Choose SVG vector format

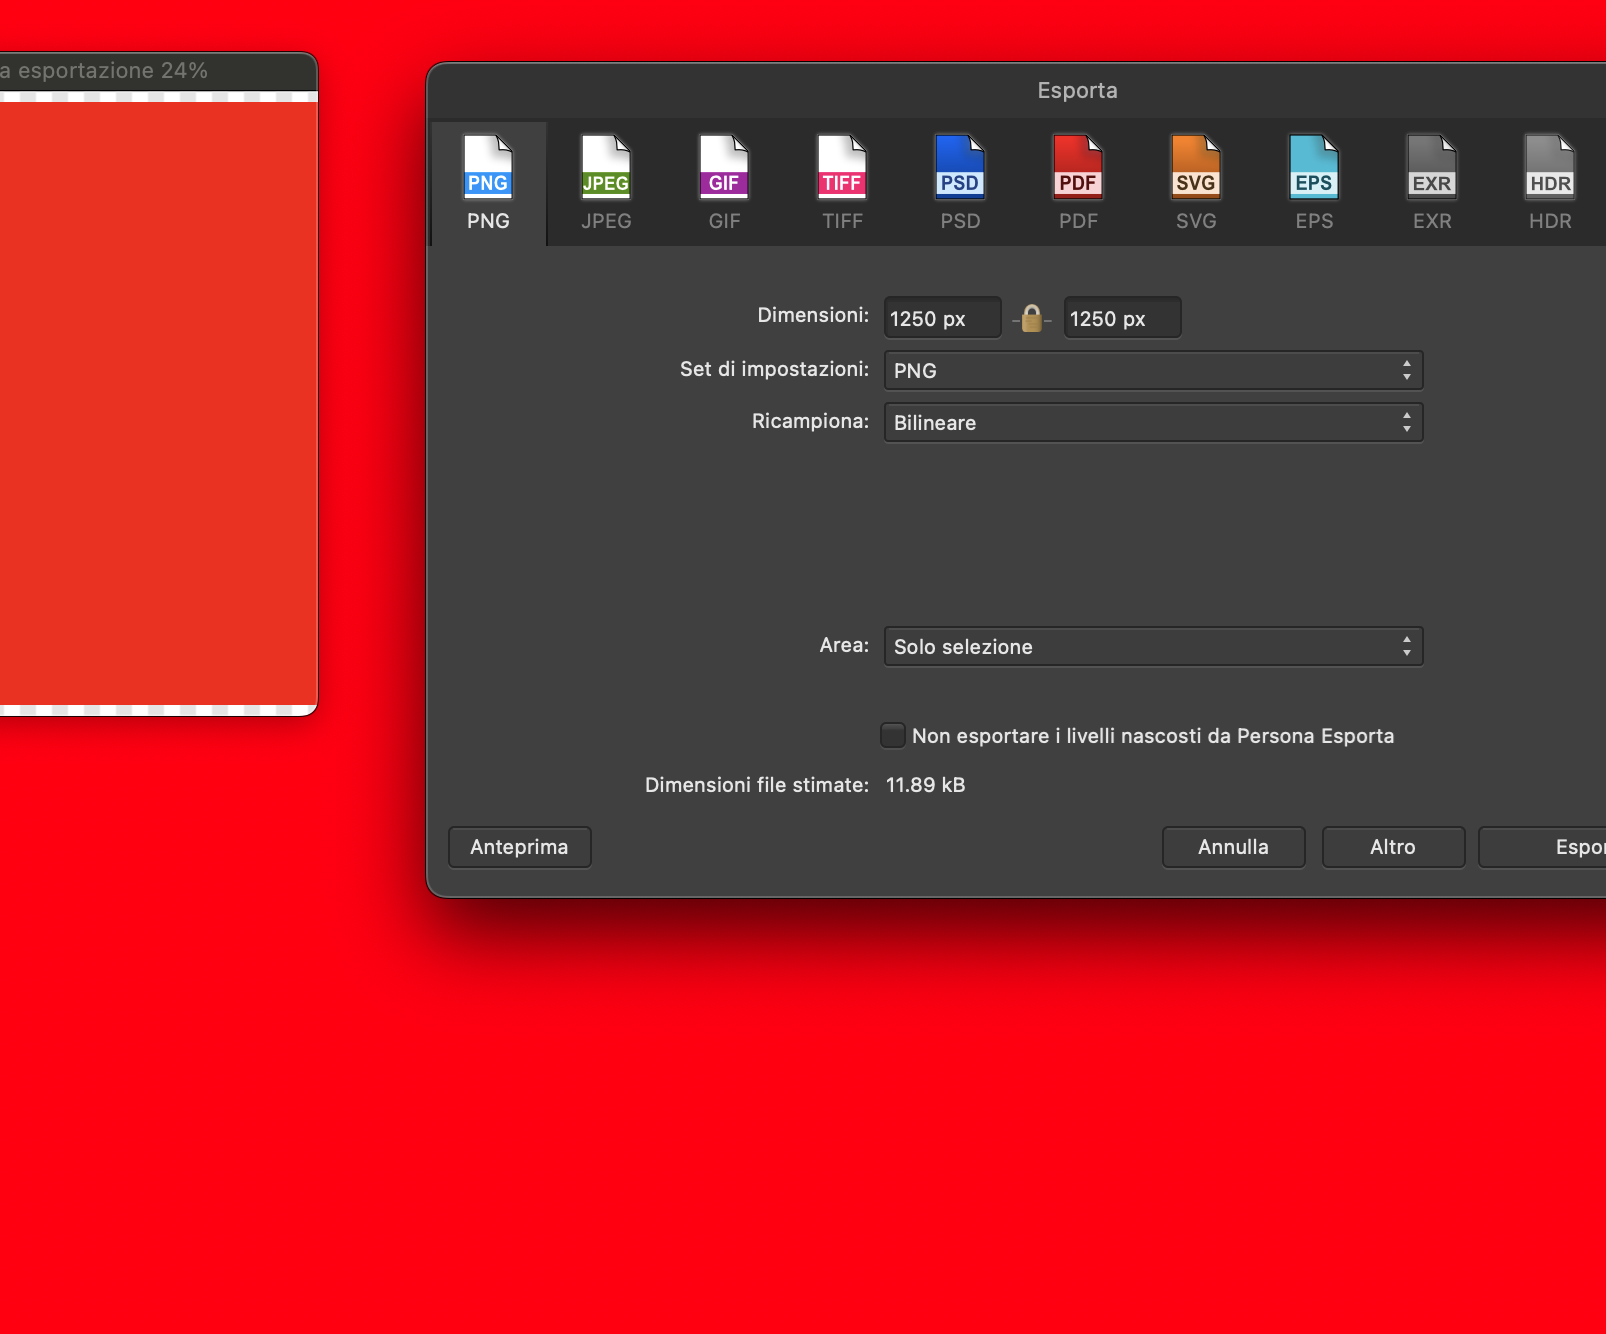click(x=1195, y=180)
